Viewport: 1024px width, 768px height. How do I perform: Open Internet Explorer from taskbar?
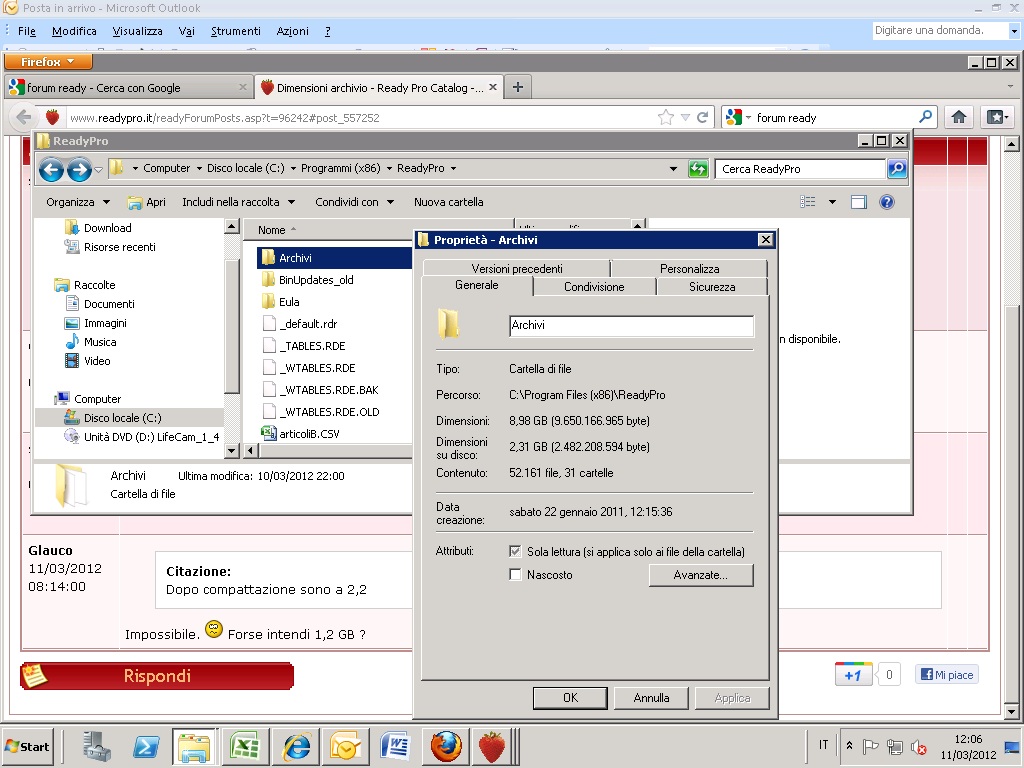[295, 746]
